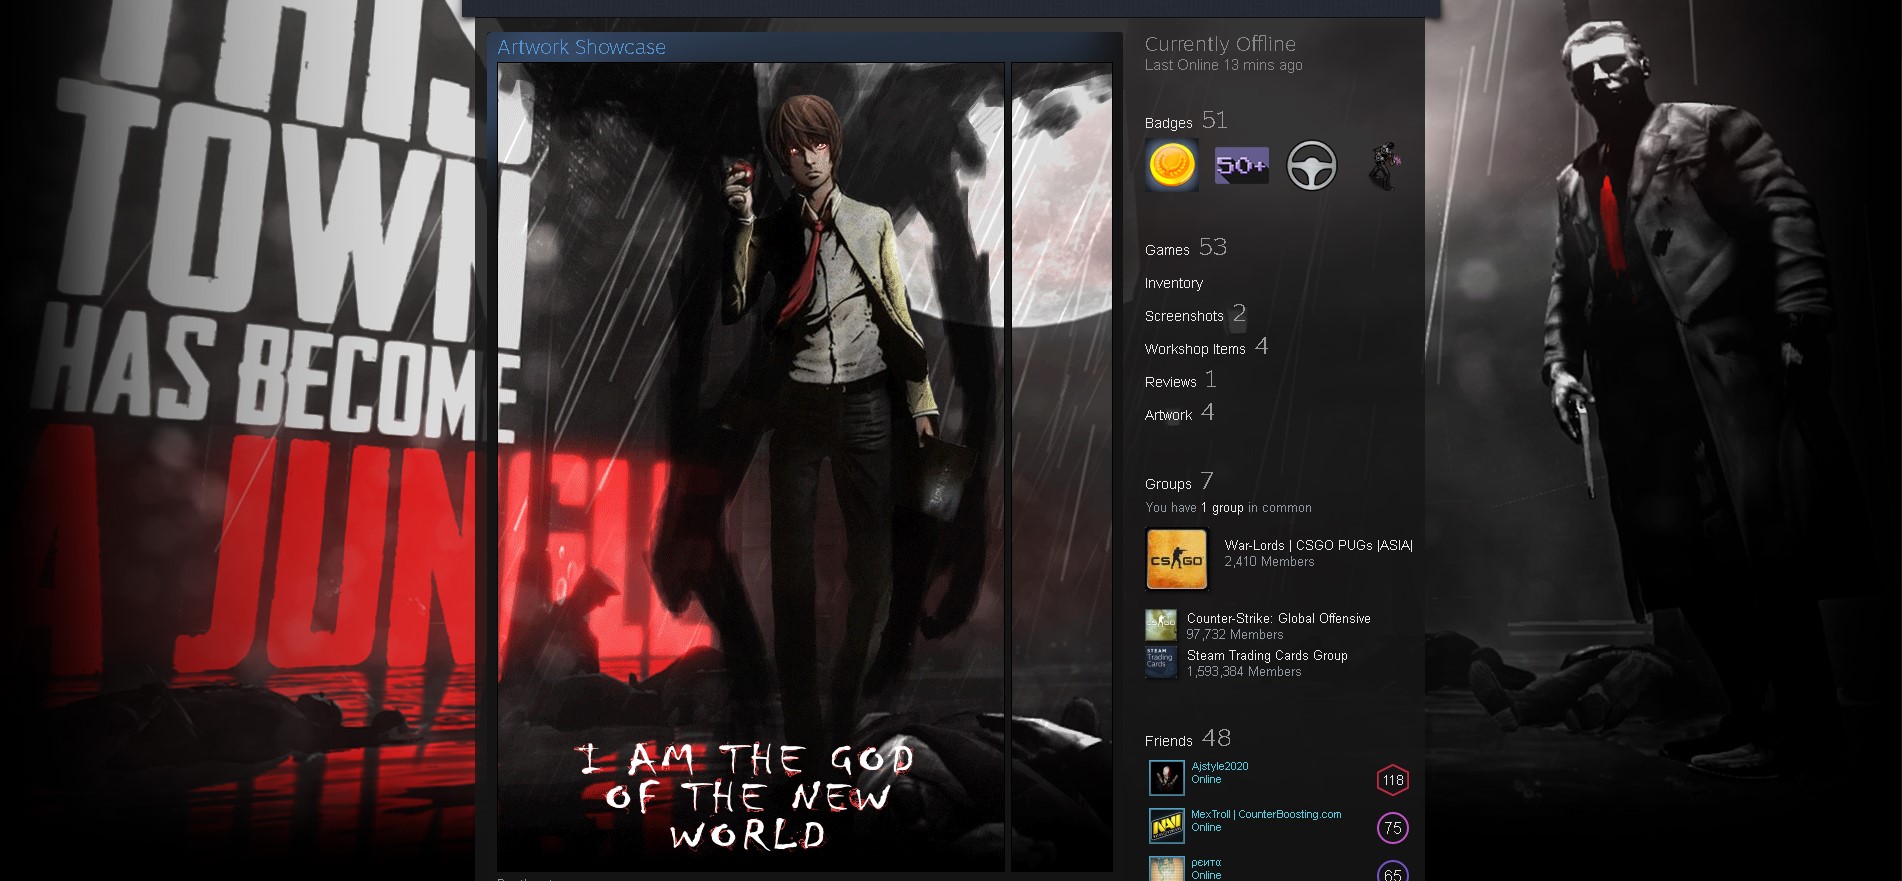Screen dimensions: 1902x881
Task: Open the War-Lords | CSGO PUGs group name
Action: click(x=1319, y=545)
